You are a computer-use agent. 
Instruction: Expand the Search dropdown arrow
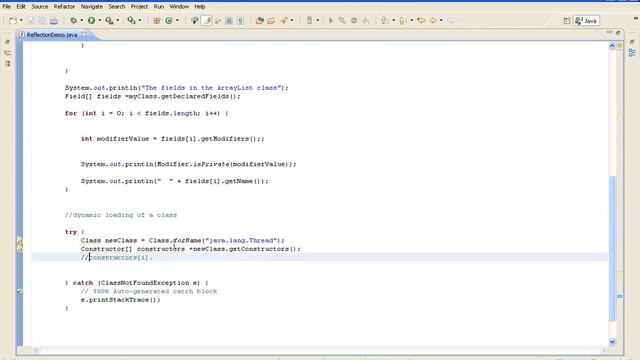point(140,20)
